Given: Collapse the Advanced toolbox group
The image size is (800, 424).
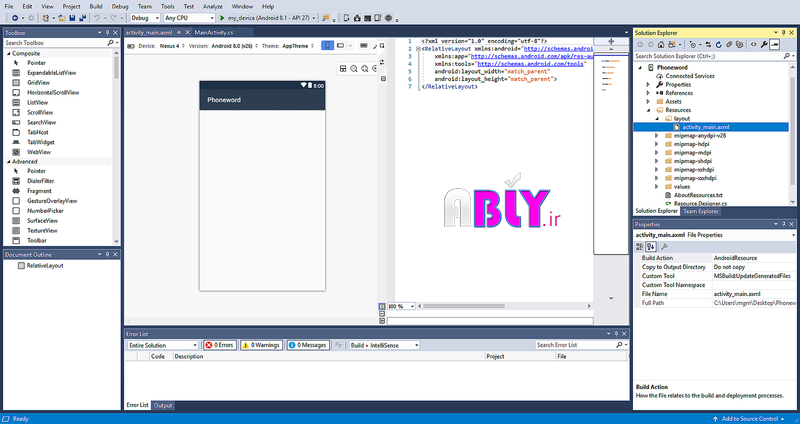Looking at the screenshot, I should click(x=8, y=162).
